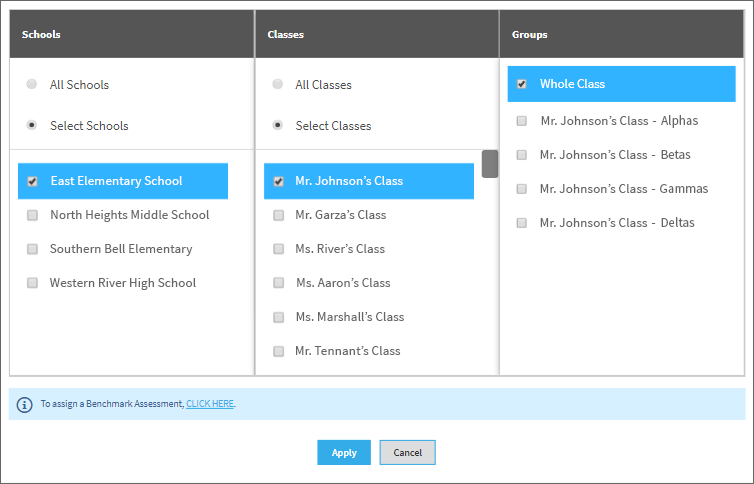This screenshot has height=484, width=754.
Task: Check Mr. Johnson's Class - Alphas group
Action: (522, 121)
